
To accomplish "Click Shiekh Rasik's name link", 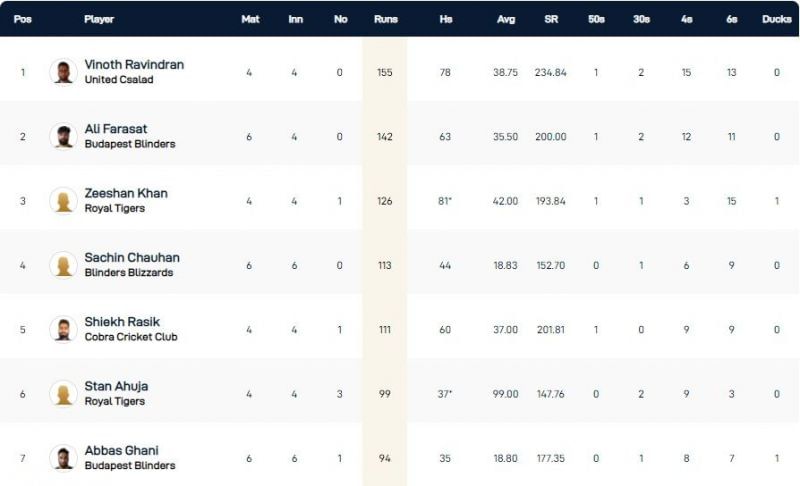I will 122,322.
